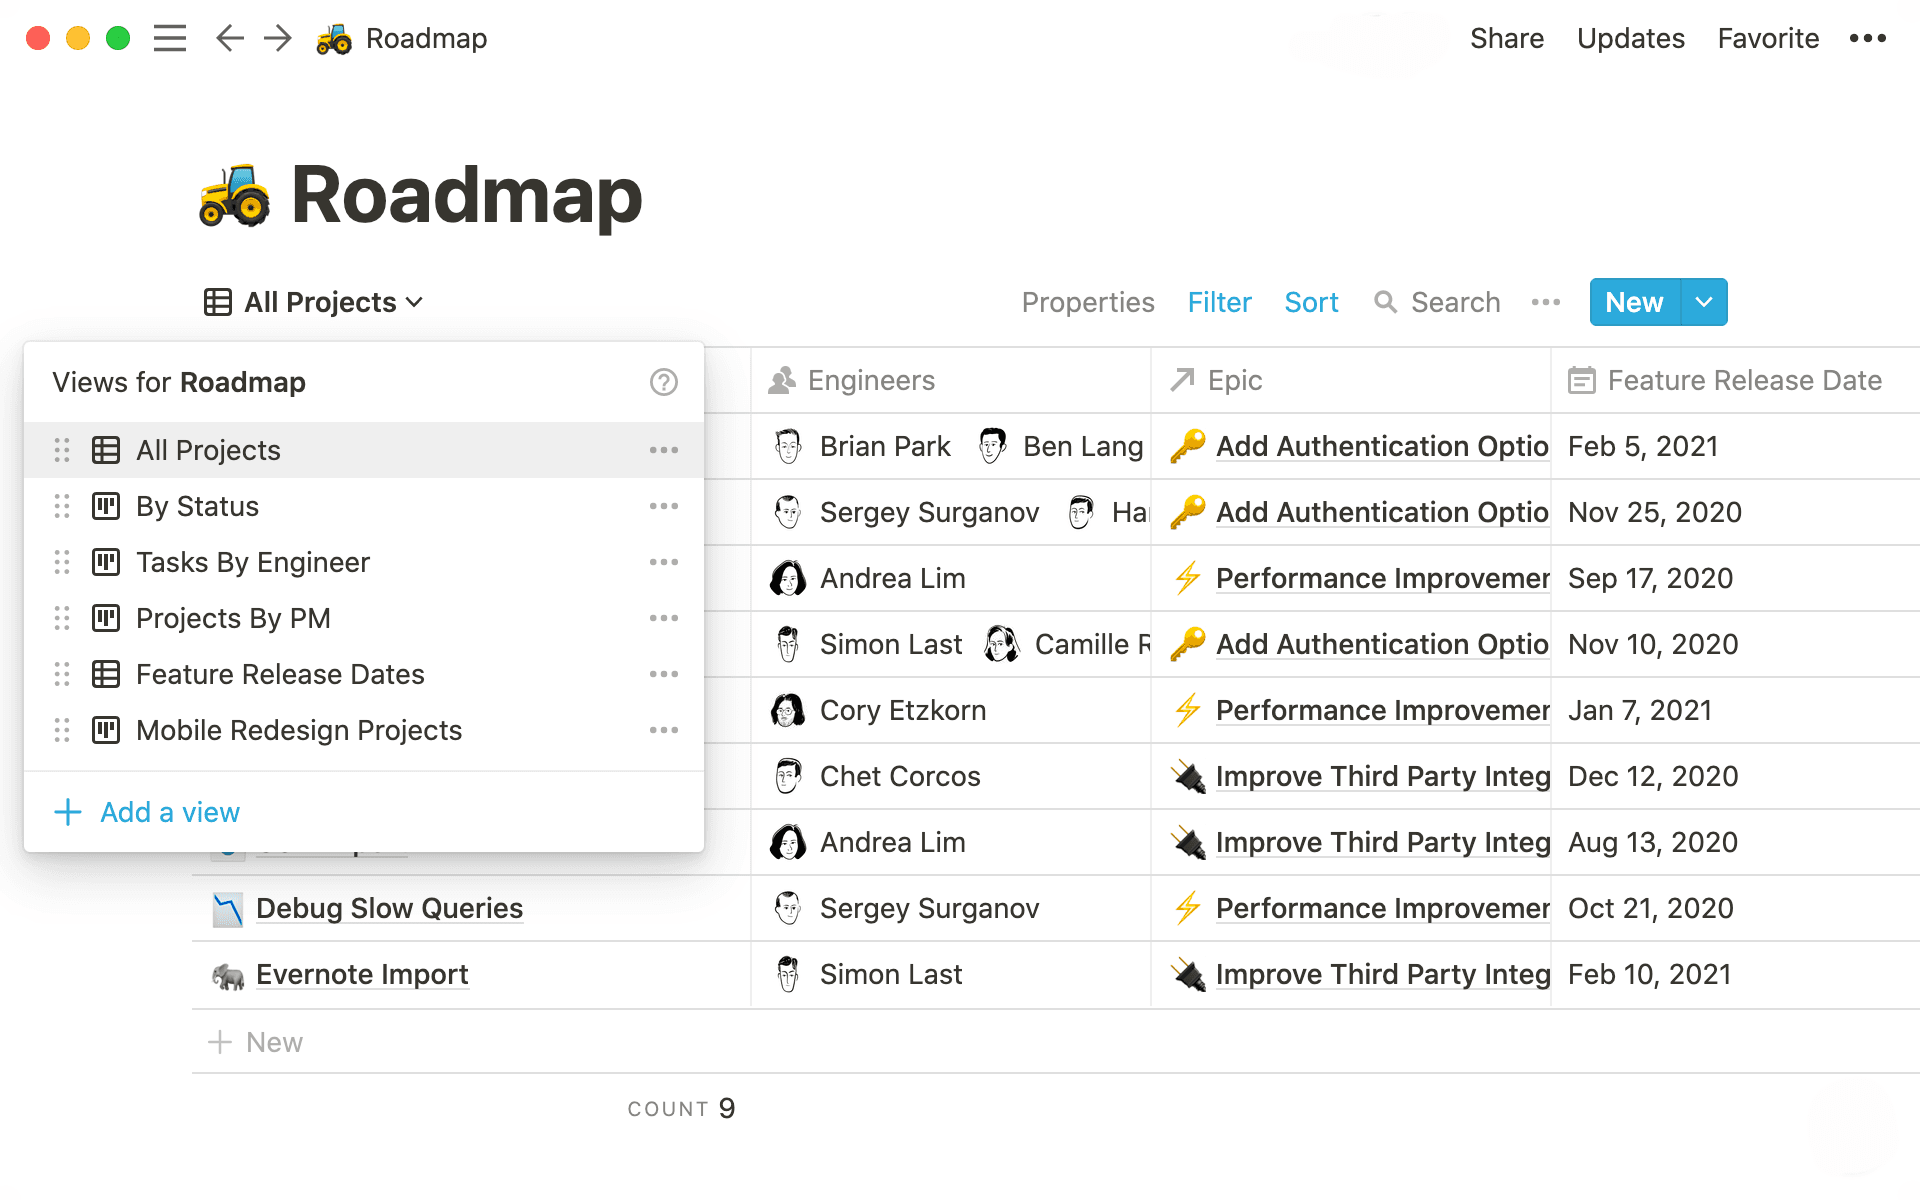Click the plug icon beside Improve Third Party Integrations
This screenshot has height=1200, width=1920.
(1186, 776)
